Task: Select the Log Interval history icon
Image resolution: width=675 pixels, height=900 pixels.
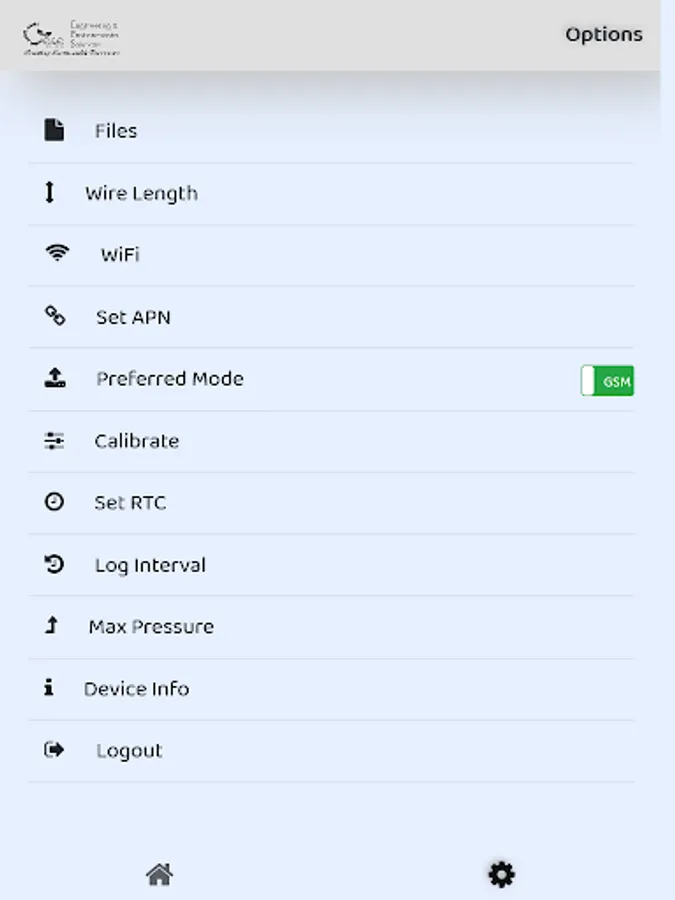Action: (x=53, y=563)
